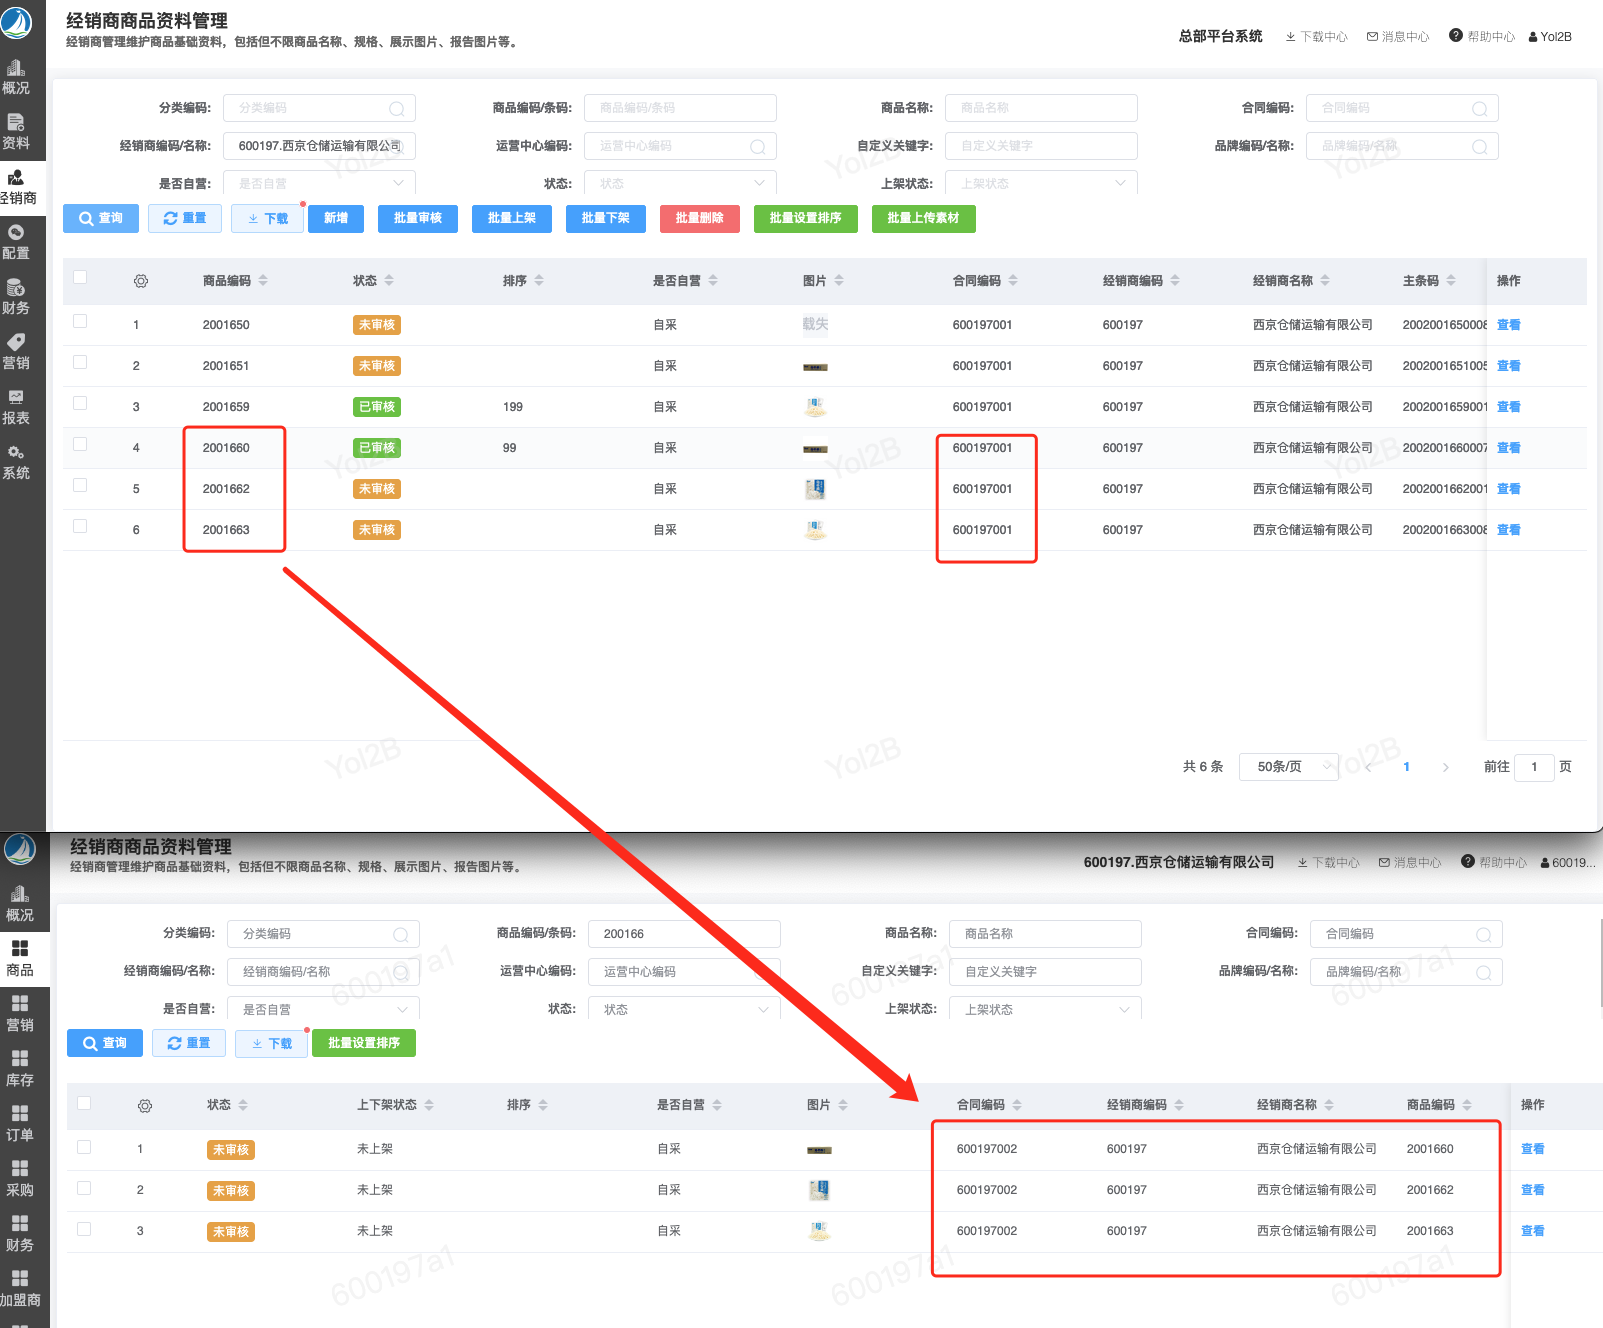The height and width of the screenshot is (1328, 1603).
Task: Select 营销 in the bottom window sidebar
Action: pos(20,1013)
